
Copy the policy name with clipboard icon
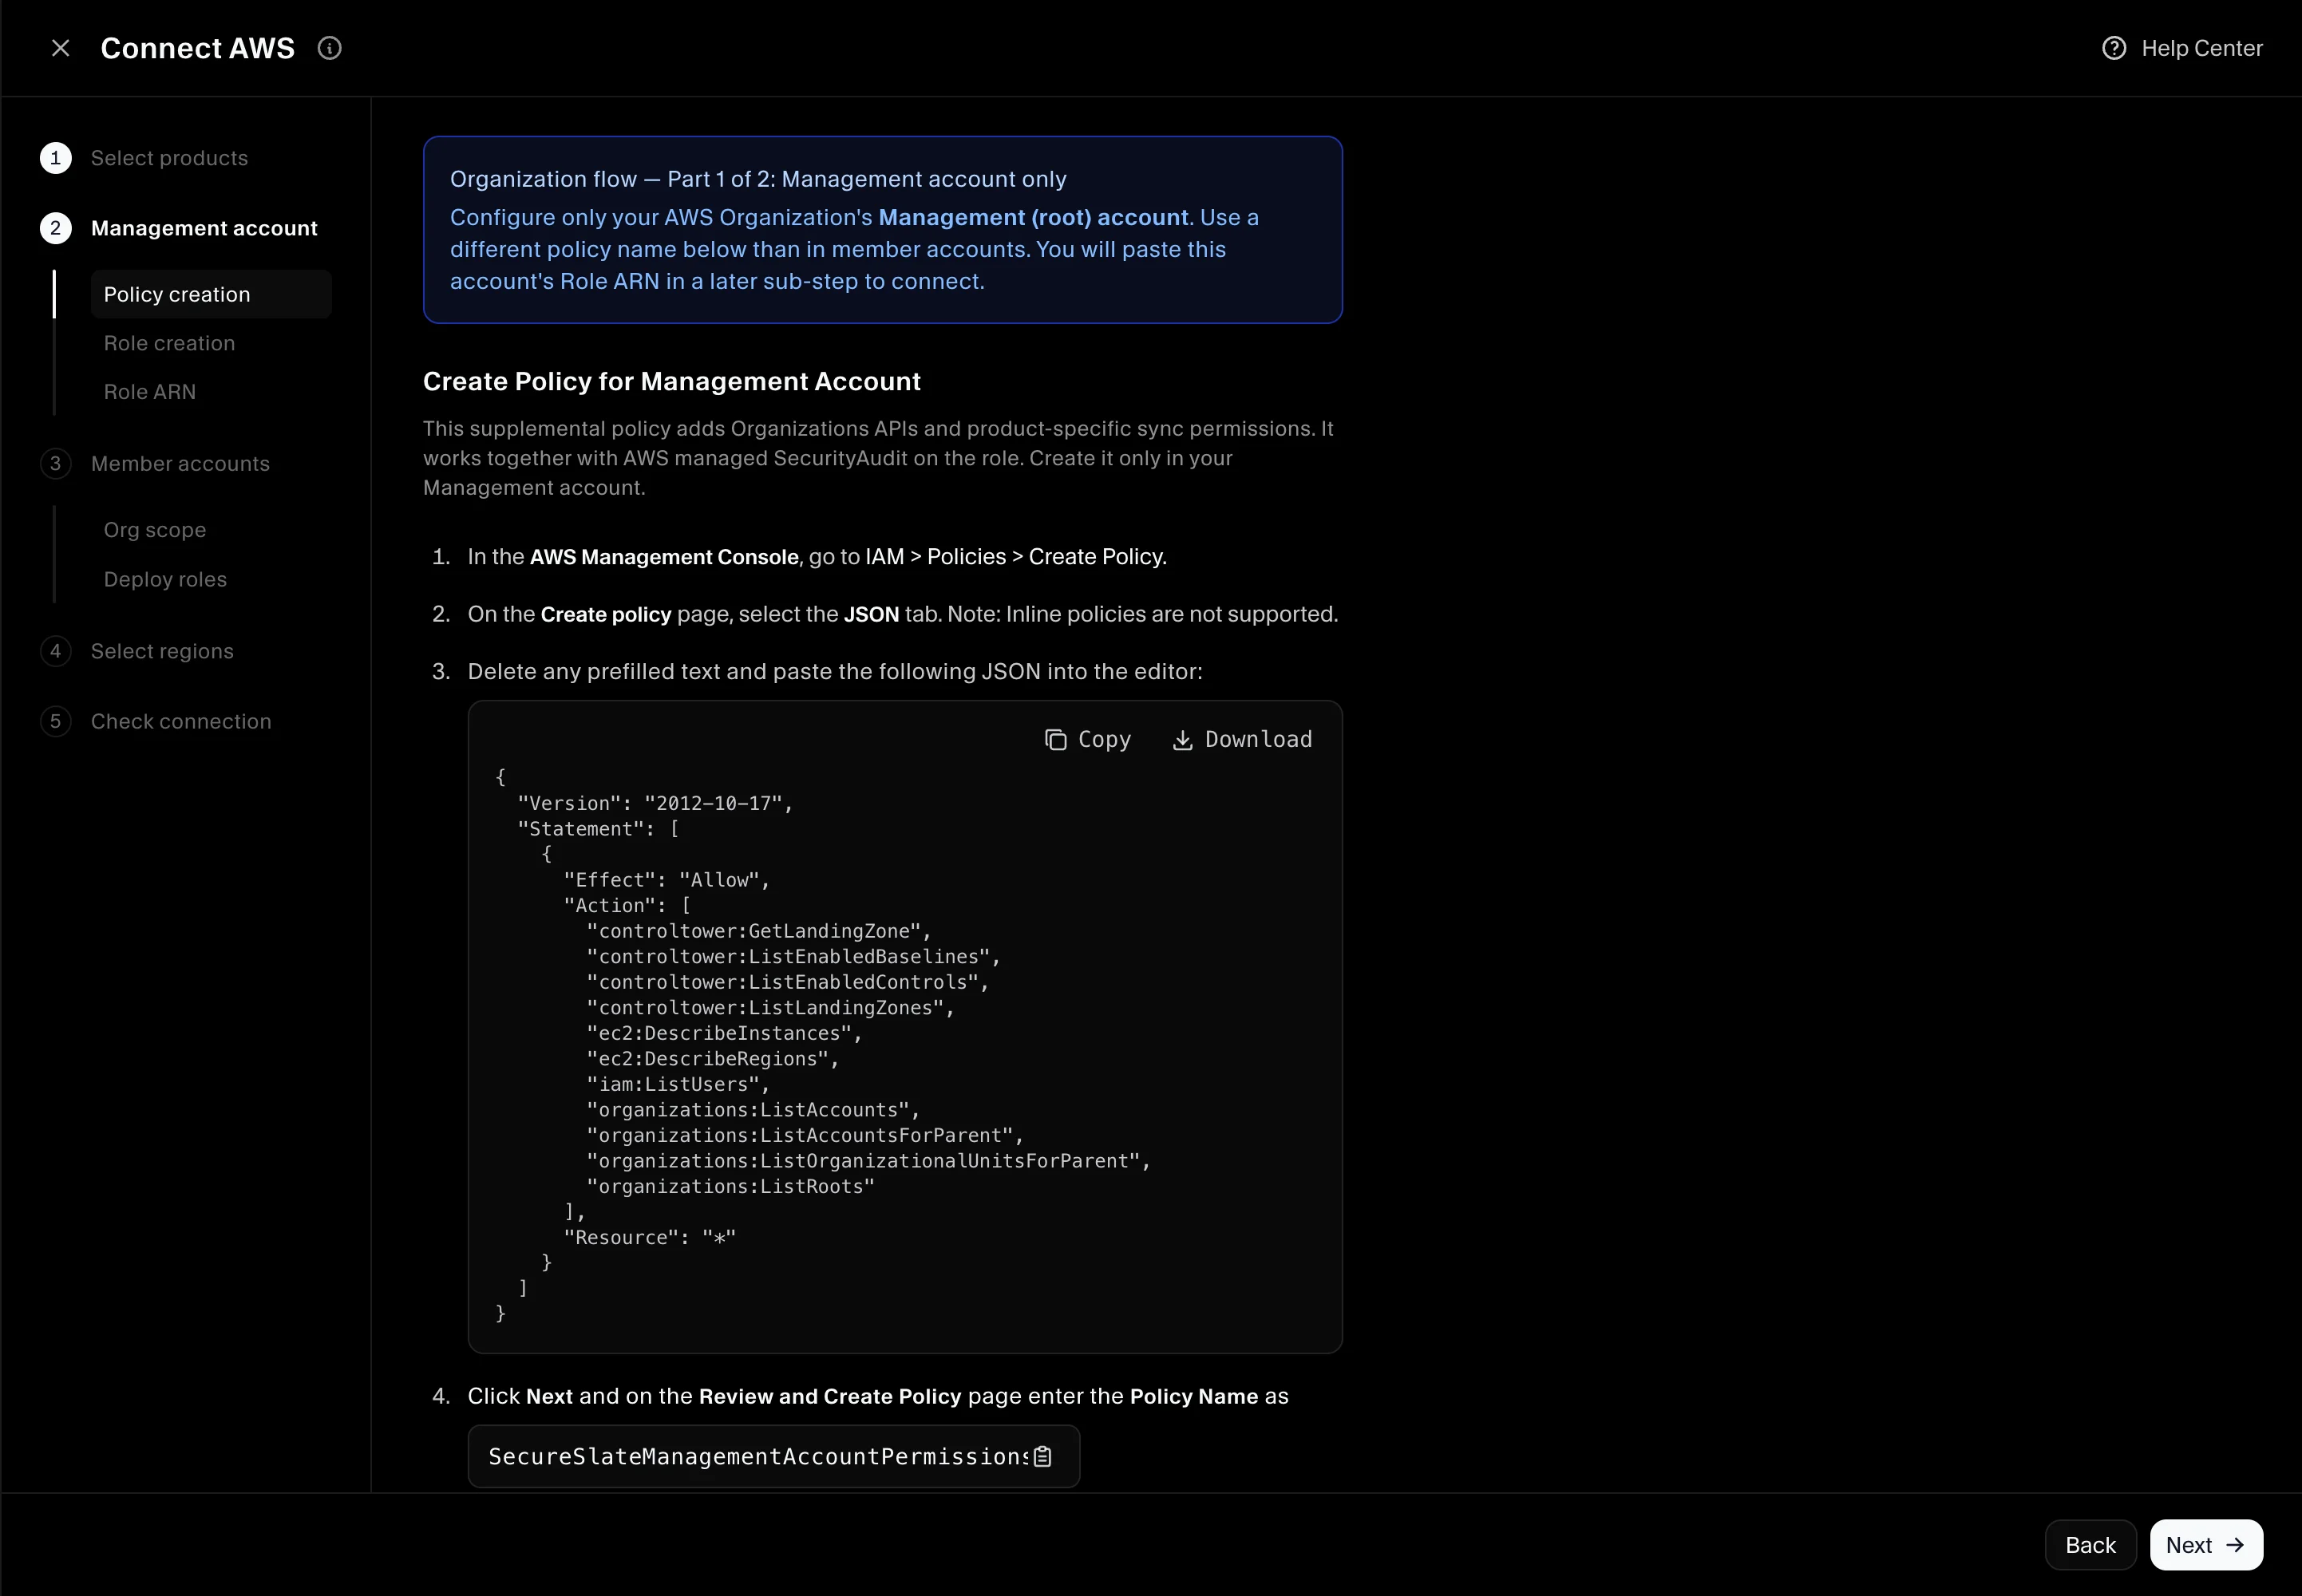pos(1042,1456)
